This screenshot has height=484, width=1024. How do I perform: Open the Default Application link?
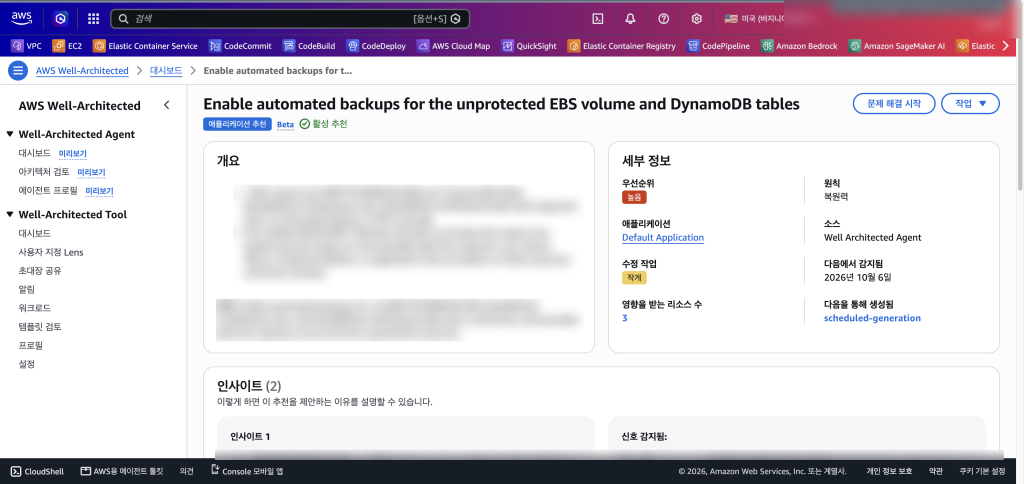tap(663, 238)
